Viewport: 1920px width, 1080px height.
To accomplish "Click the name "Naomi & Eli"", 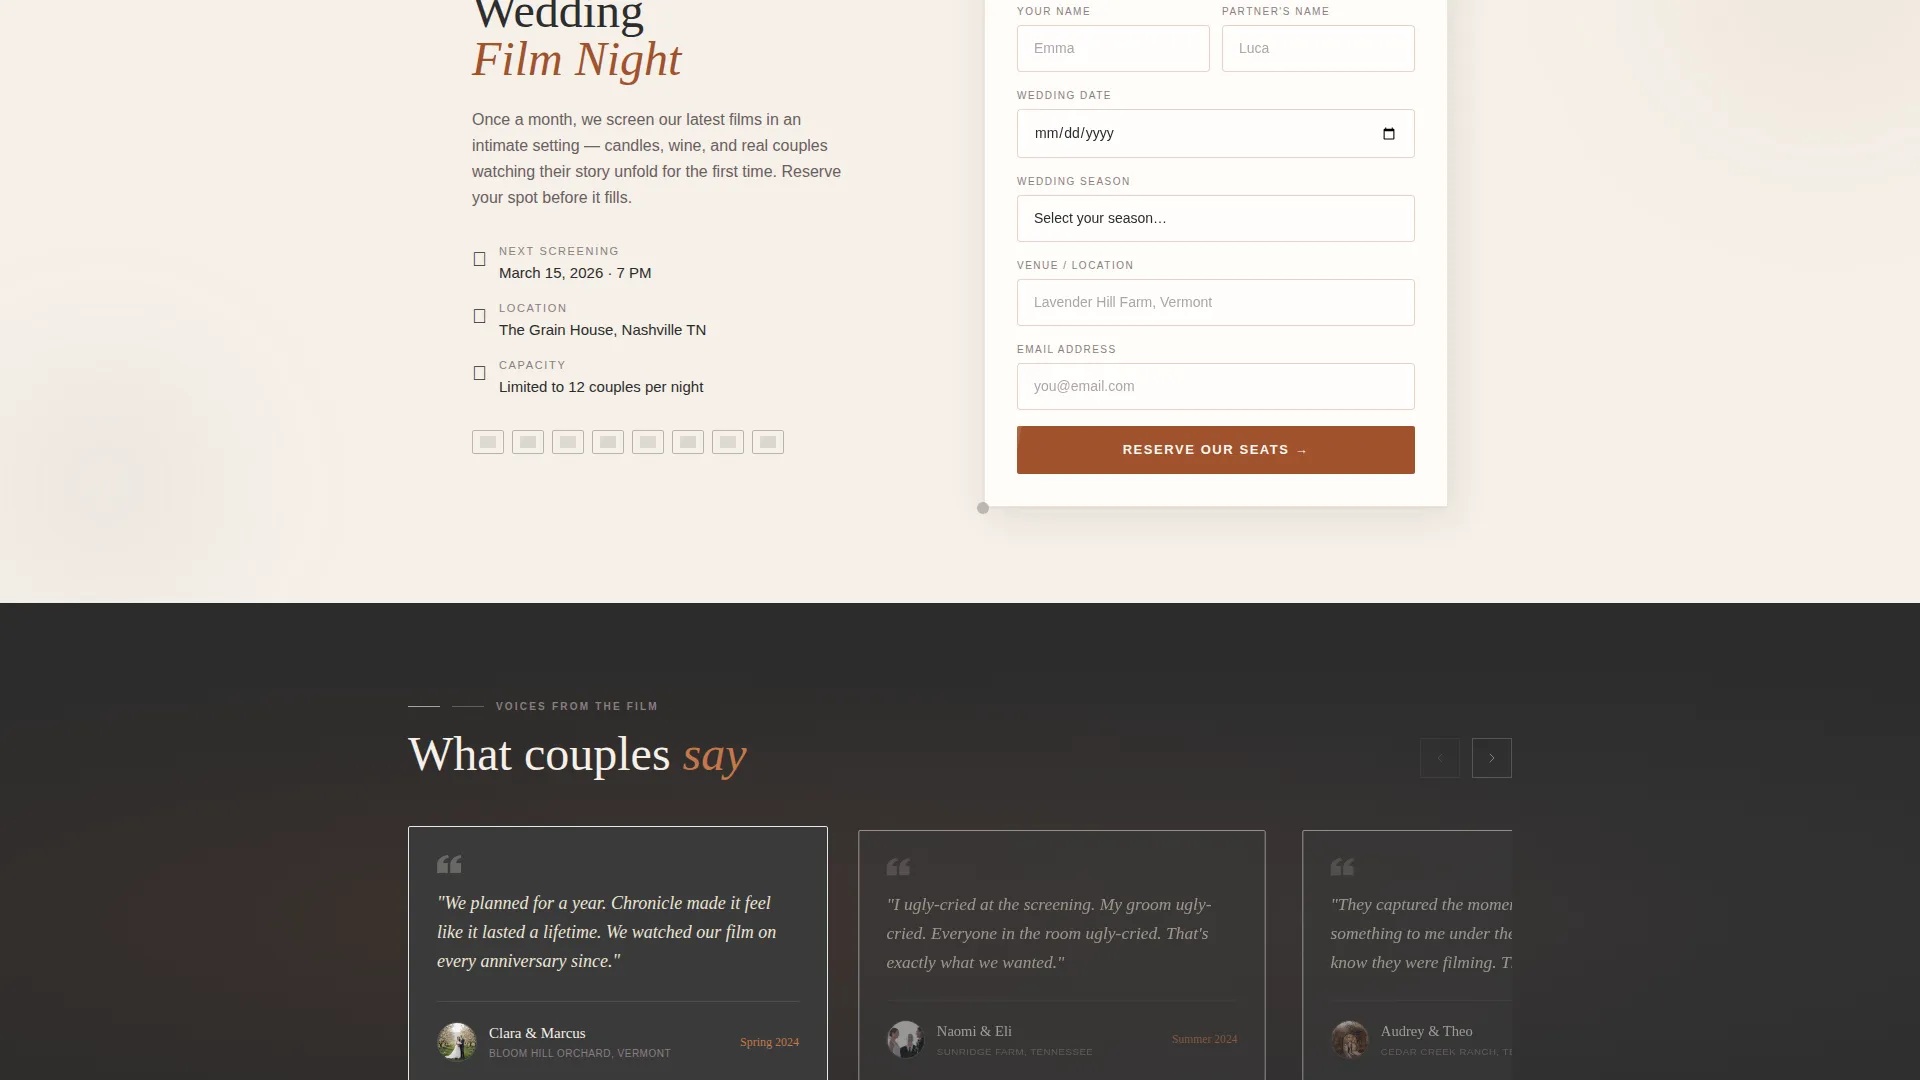I will (974, 1031).
